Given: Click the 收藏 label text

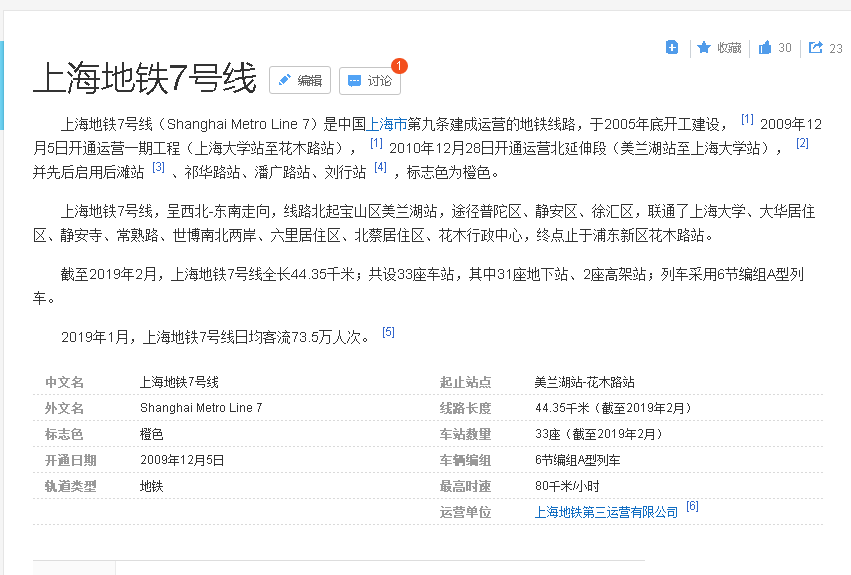Looking at the screenshot, I should tap(729, 48).
